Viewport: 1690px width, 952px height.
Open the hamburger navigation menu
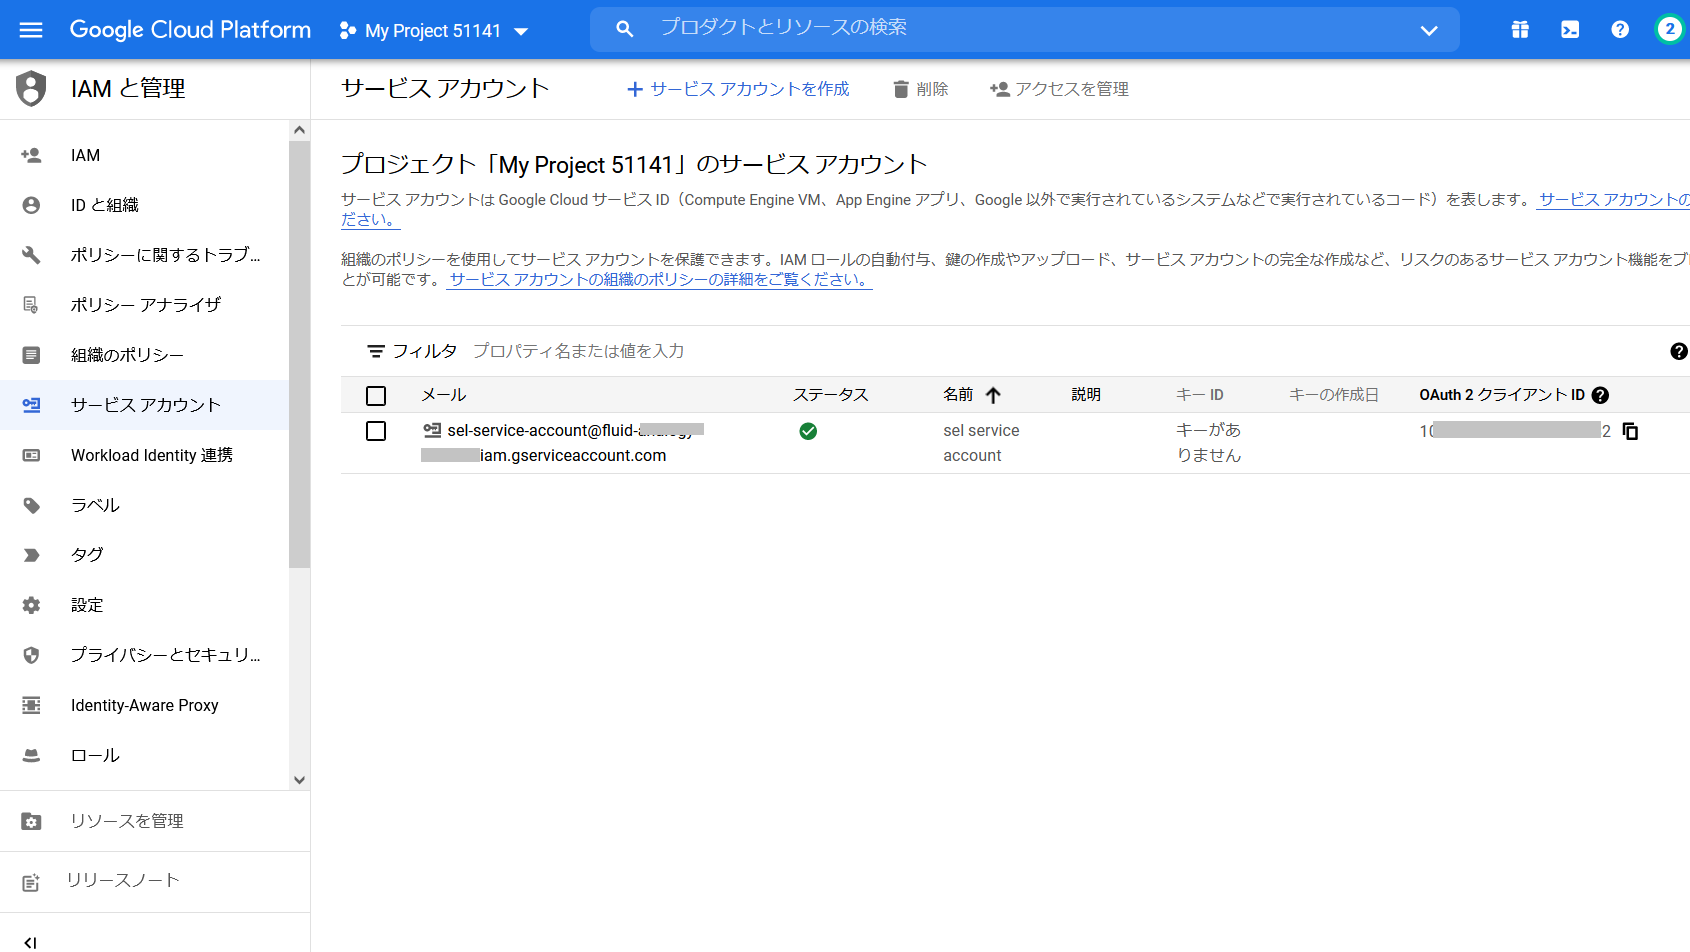pos(31,30)
